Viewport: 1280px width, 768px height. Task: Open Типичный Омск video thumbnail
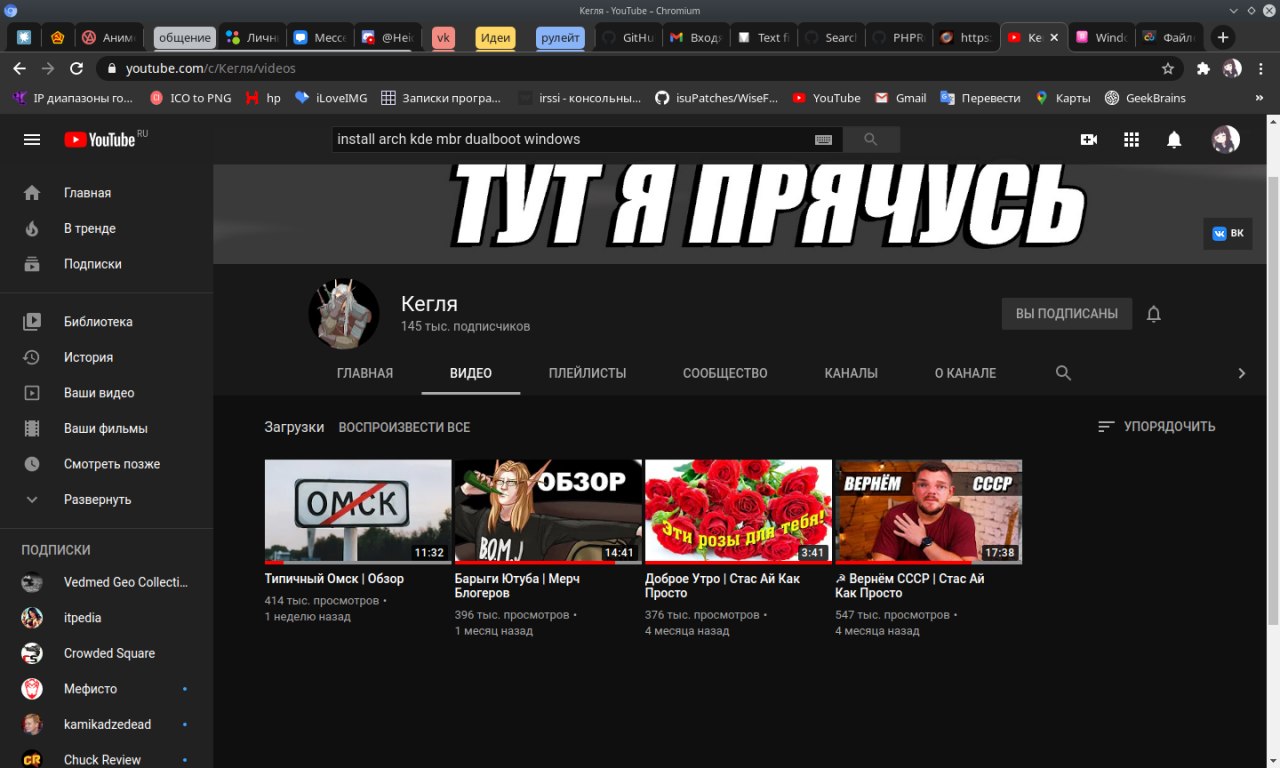[358, 512]
